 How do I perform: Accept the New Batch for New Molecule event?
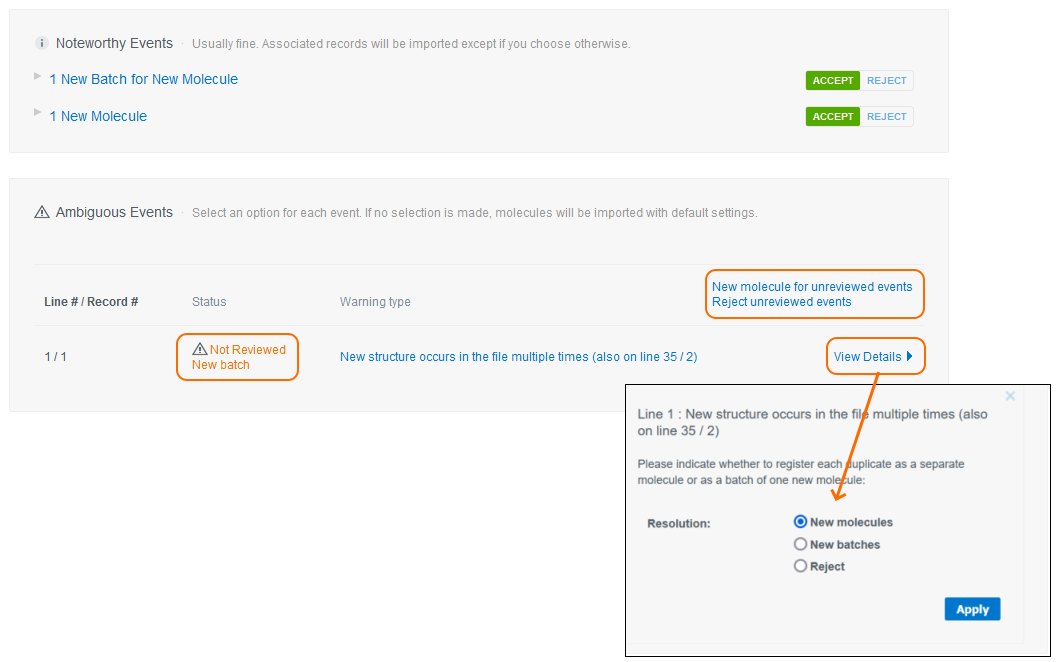[833, 80]
